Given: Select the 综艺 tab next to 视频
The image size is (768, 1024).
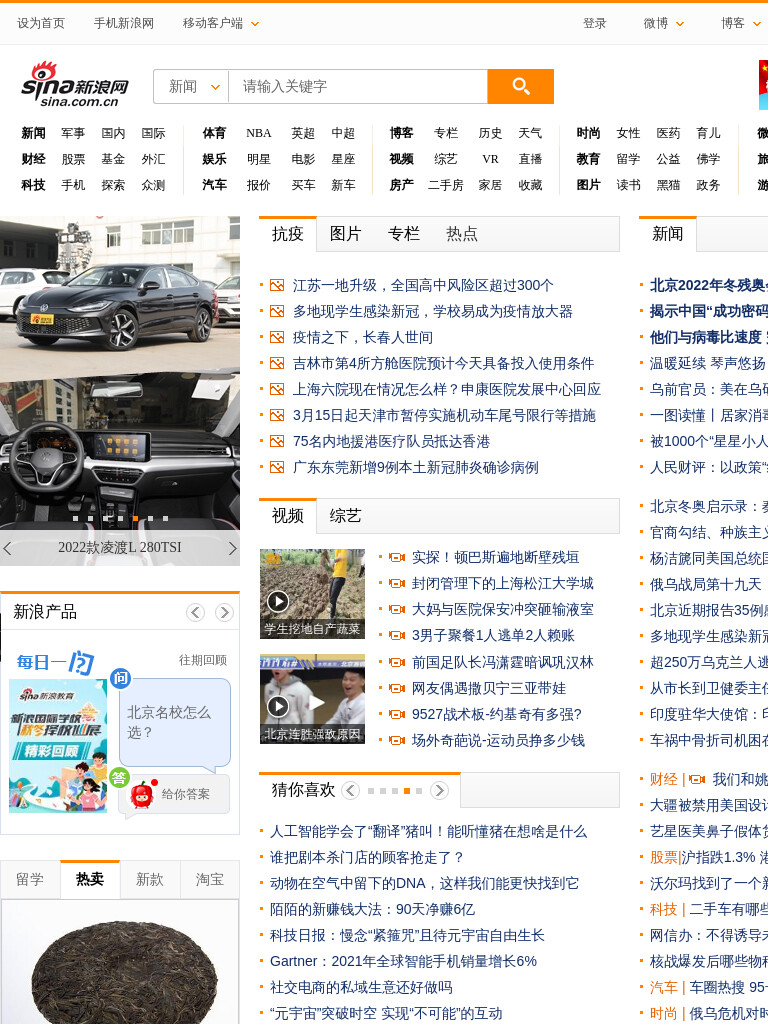Looking at the screenshot, I should click(x=345, y=516).
